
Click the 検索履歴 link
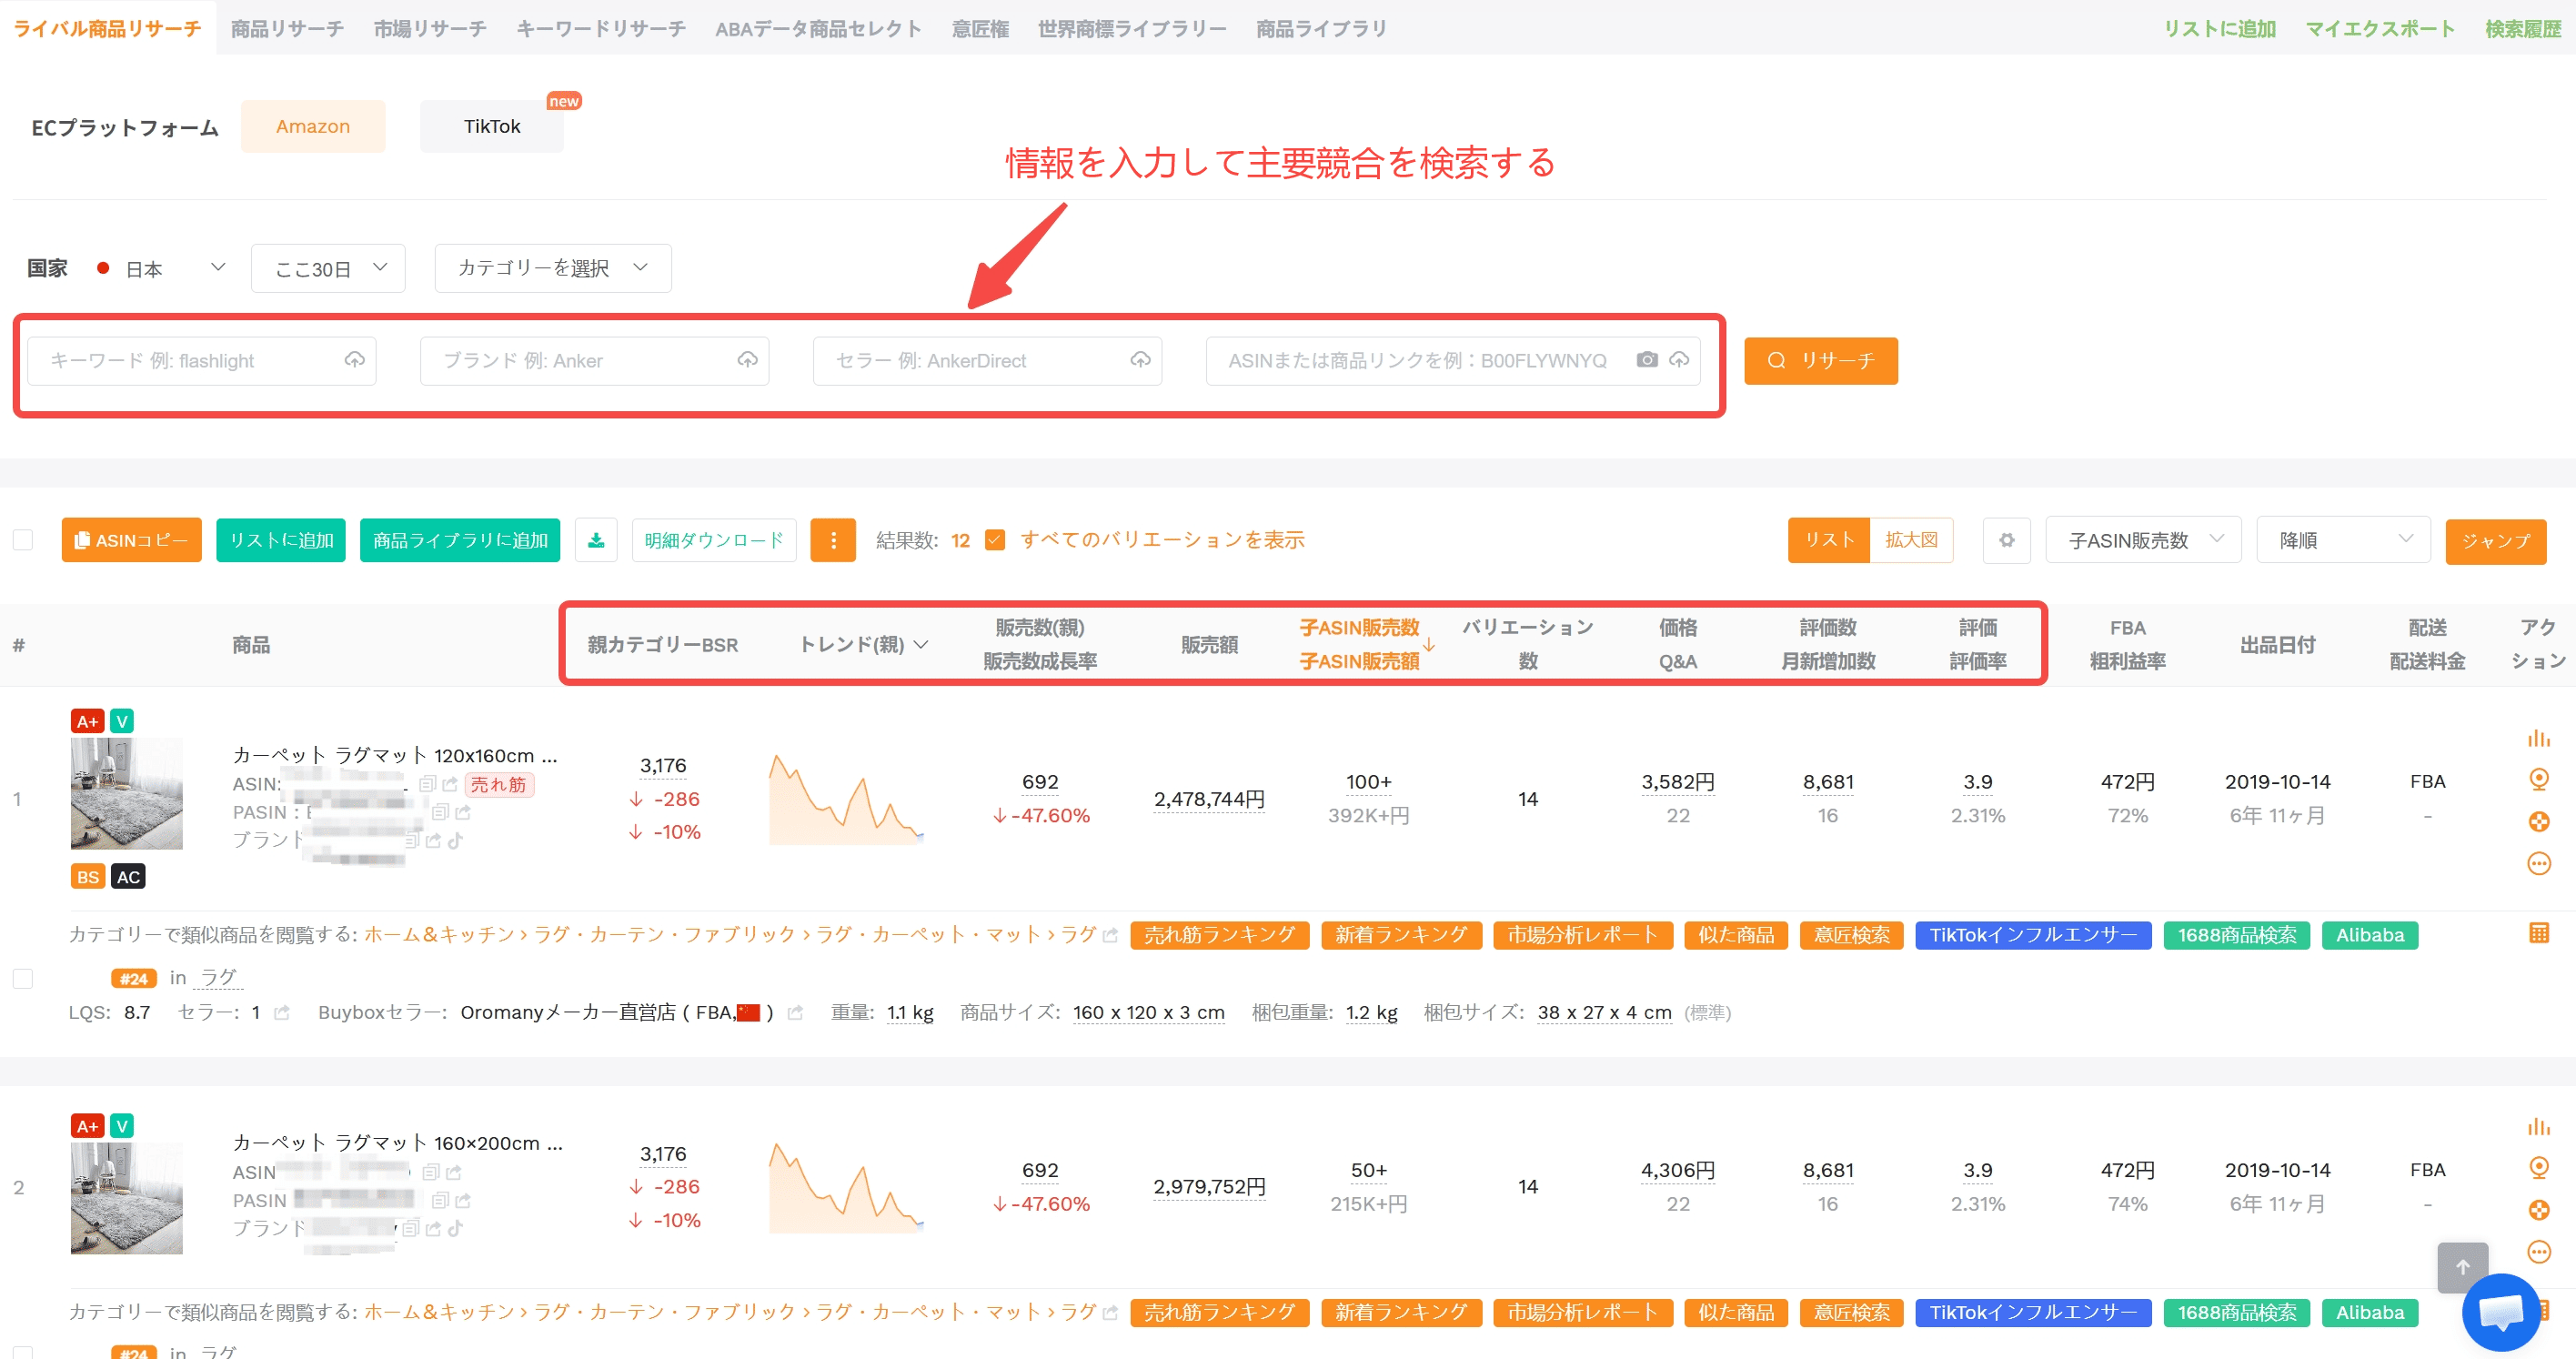click(x=2522, y=28)
